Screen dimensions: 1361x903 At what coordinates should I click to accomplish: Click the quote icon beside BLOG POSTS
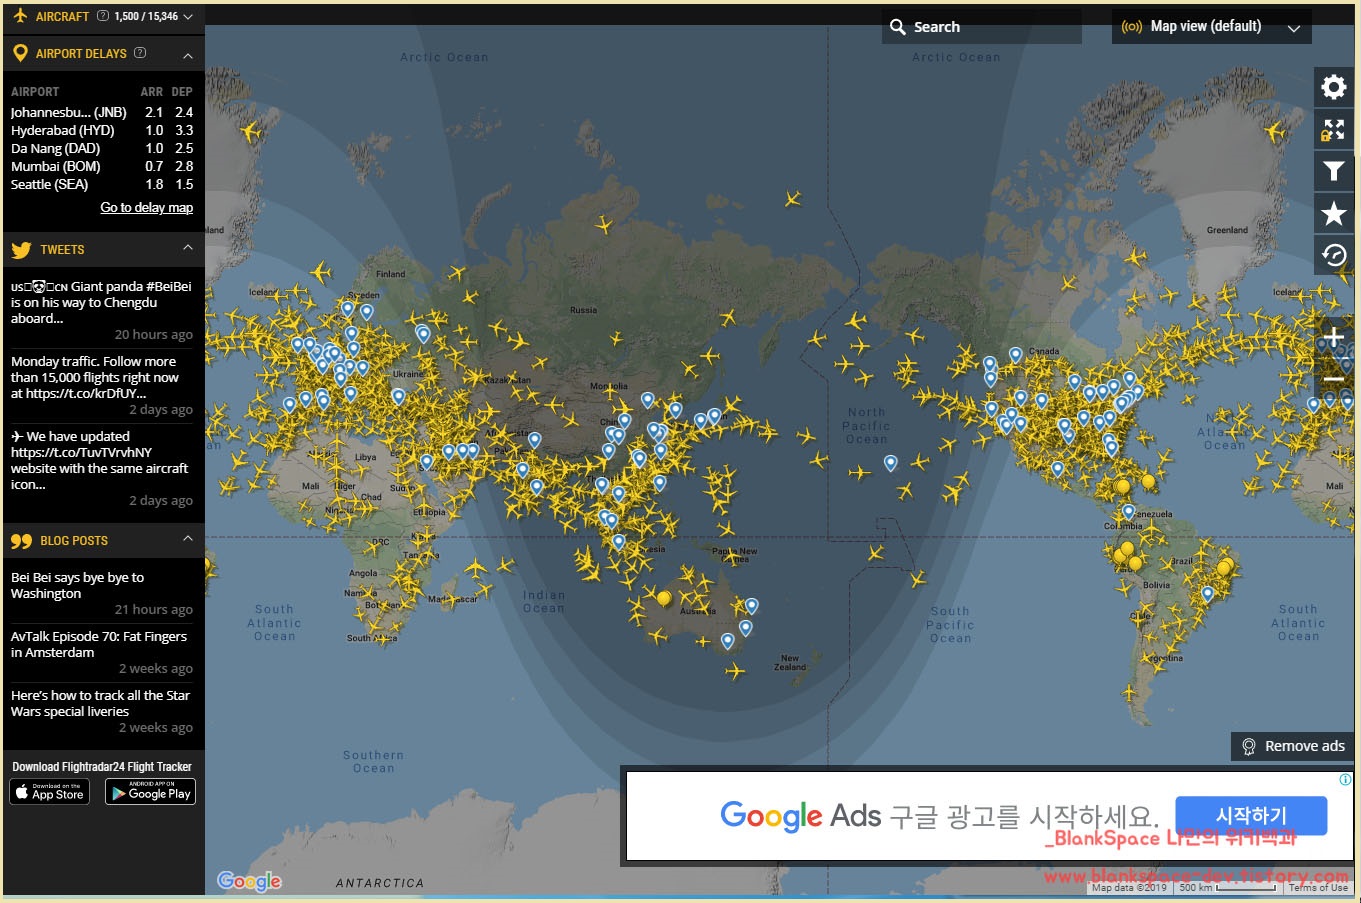pos(21,541)
